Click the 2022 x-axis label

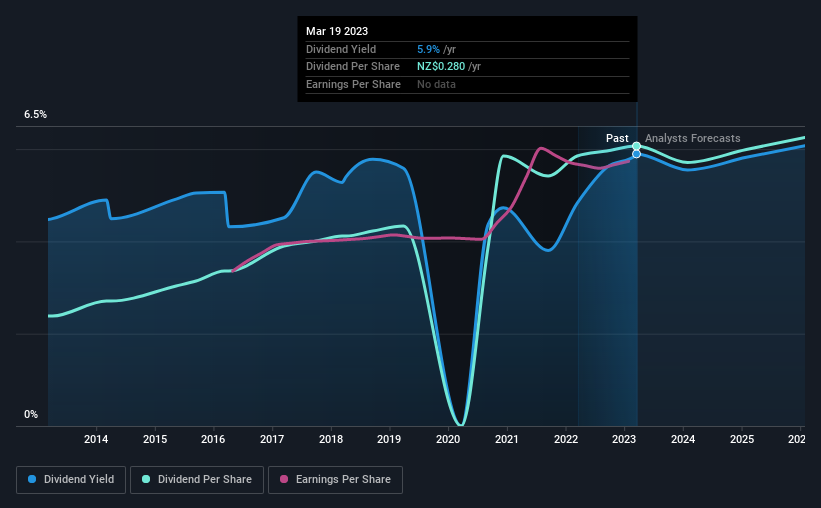(x=566, y=439)
